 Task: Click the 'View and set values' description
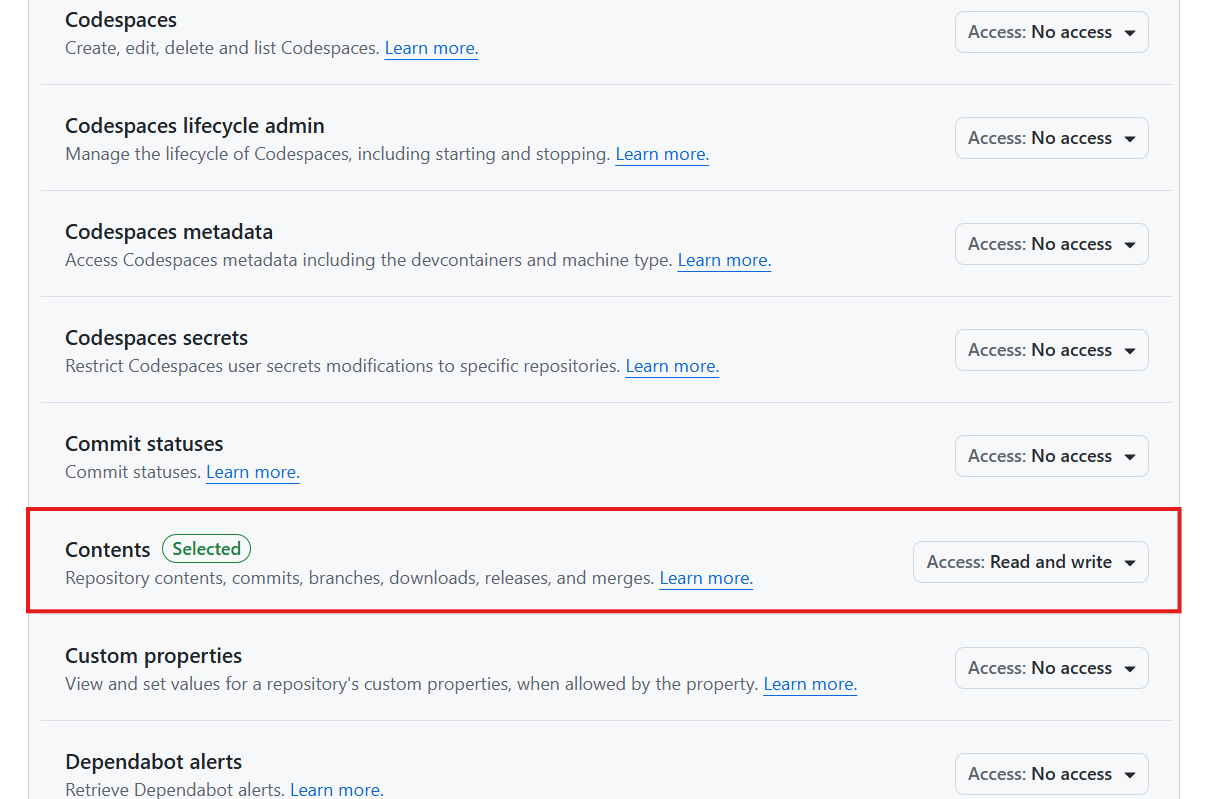click(x=412, y=684)
